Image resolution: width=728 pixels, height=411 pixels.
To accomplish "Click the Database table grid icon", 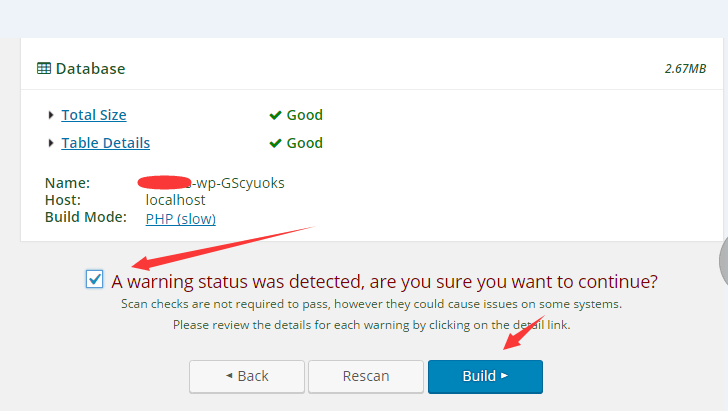I will [44, 68].
